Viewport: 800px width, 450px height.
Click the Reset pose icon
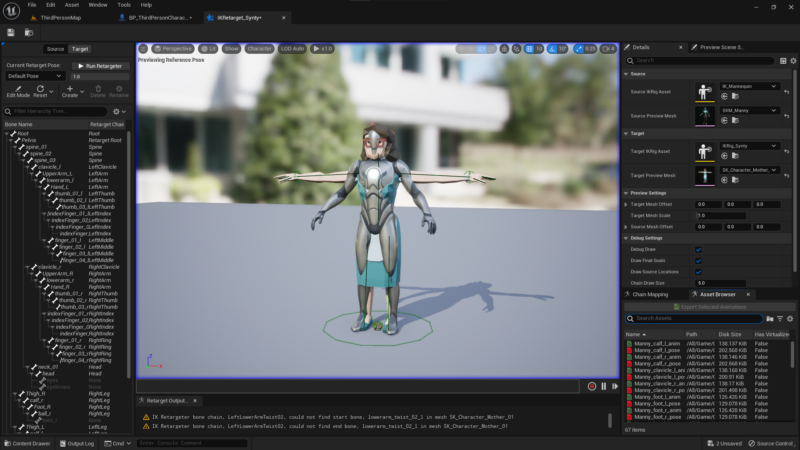(40, 88)
